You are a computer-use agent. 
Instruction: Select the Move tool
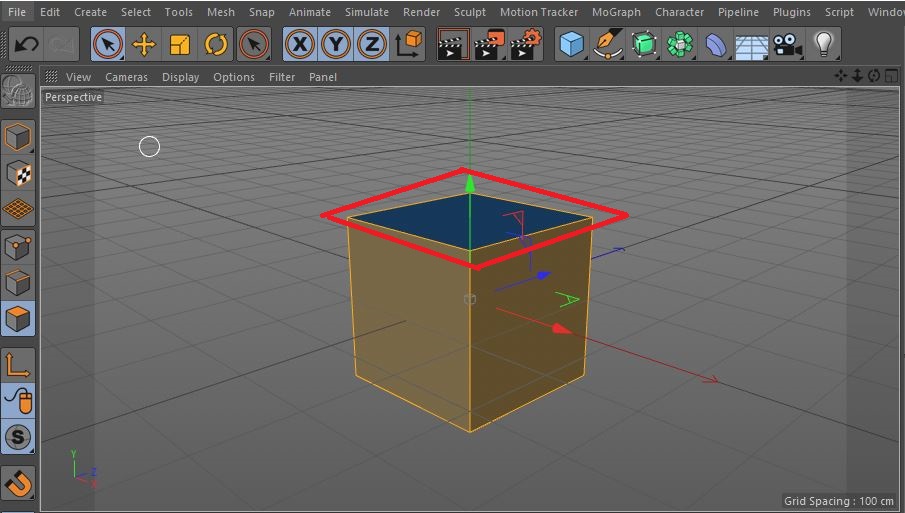[x=143, y=44]
